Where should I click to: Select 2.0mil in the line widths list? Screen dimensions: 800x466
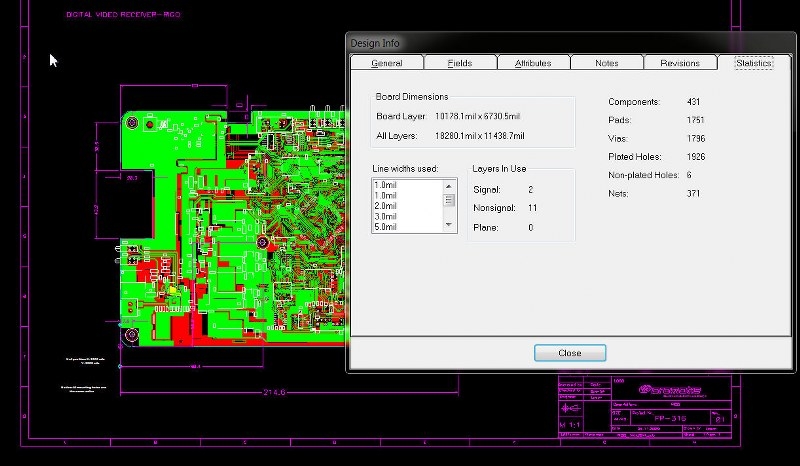click(386, 206)
